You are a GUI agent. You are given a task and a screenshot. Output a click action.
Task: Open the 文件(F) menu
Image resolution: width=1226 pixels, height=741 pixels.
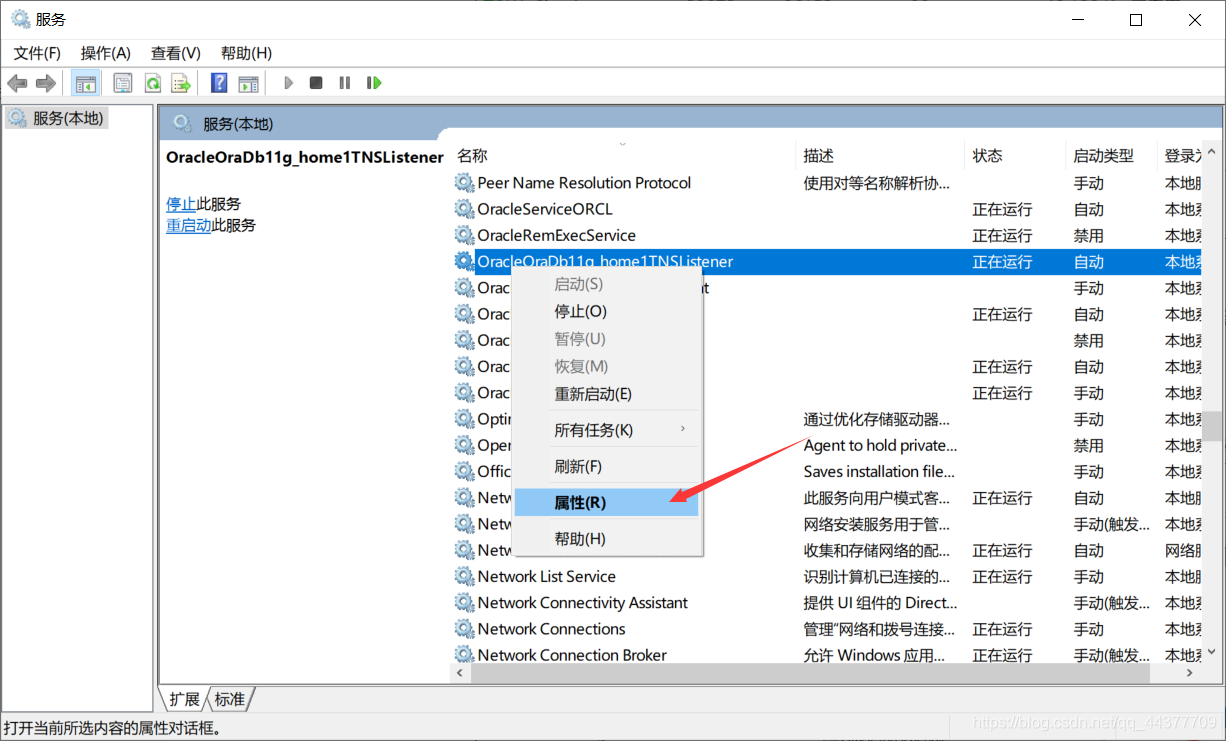tap(37, 53)
